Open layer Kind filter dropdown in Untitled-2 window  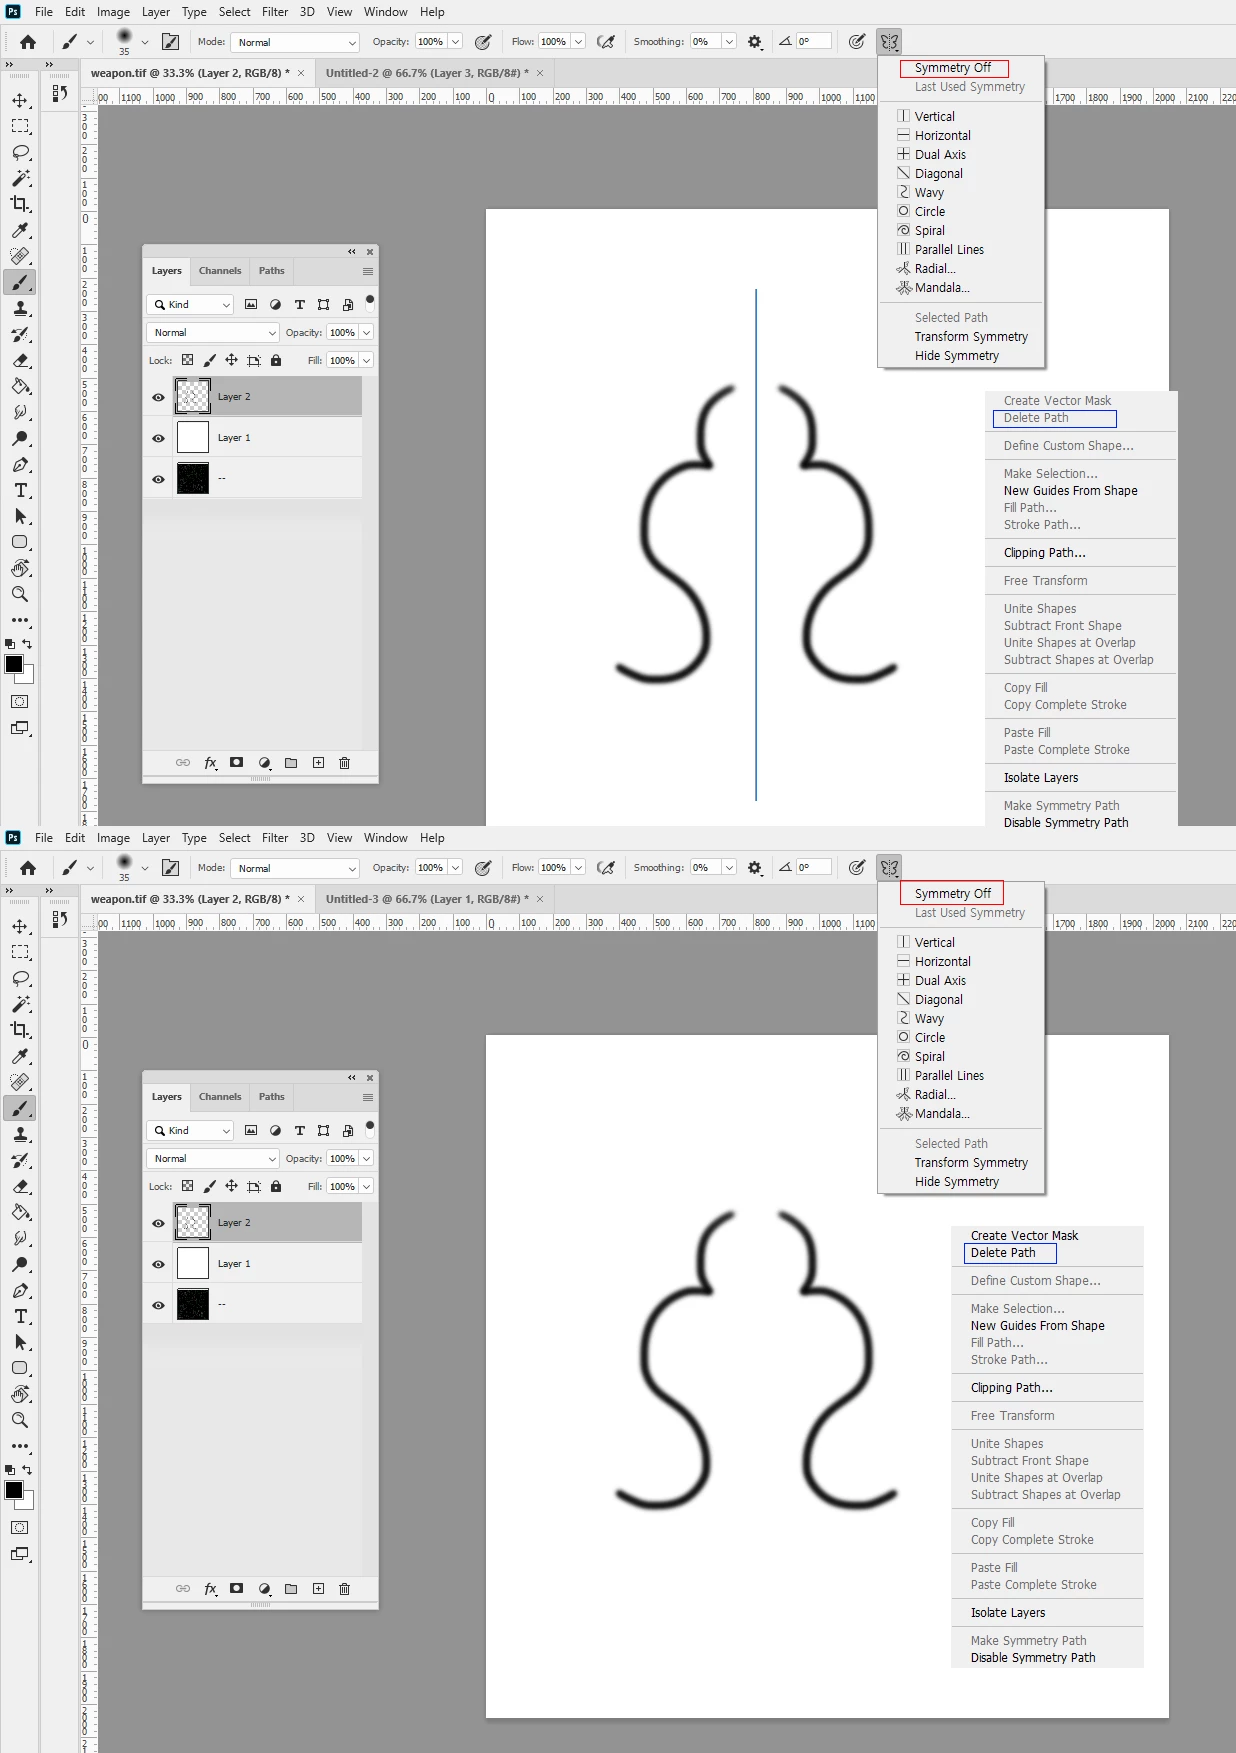[x=190, y=305]
